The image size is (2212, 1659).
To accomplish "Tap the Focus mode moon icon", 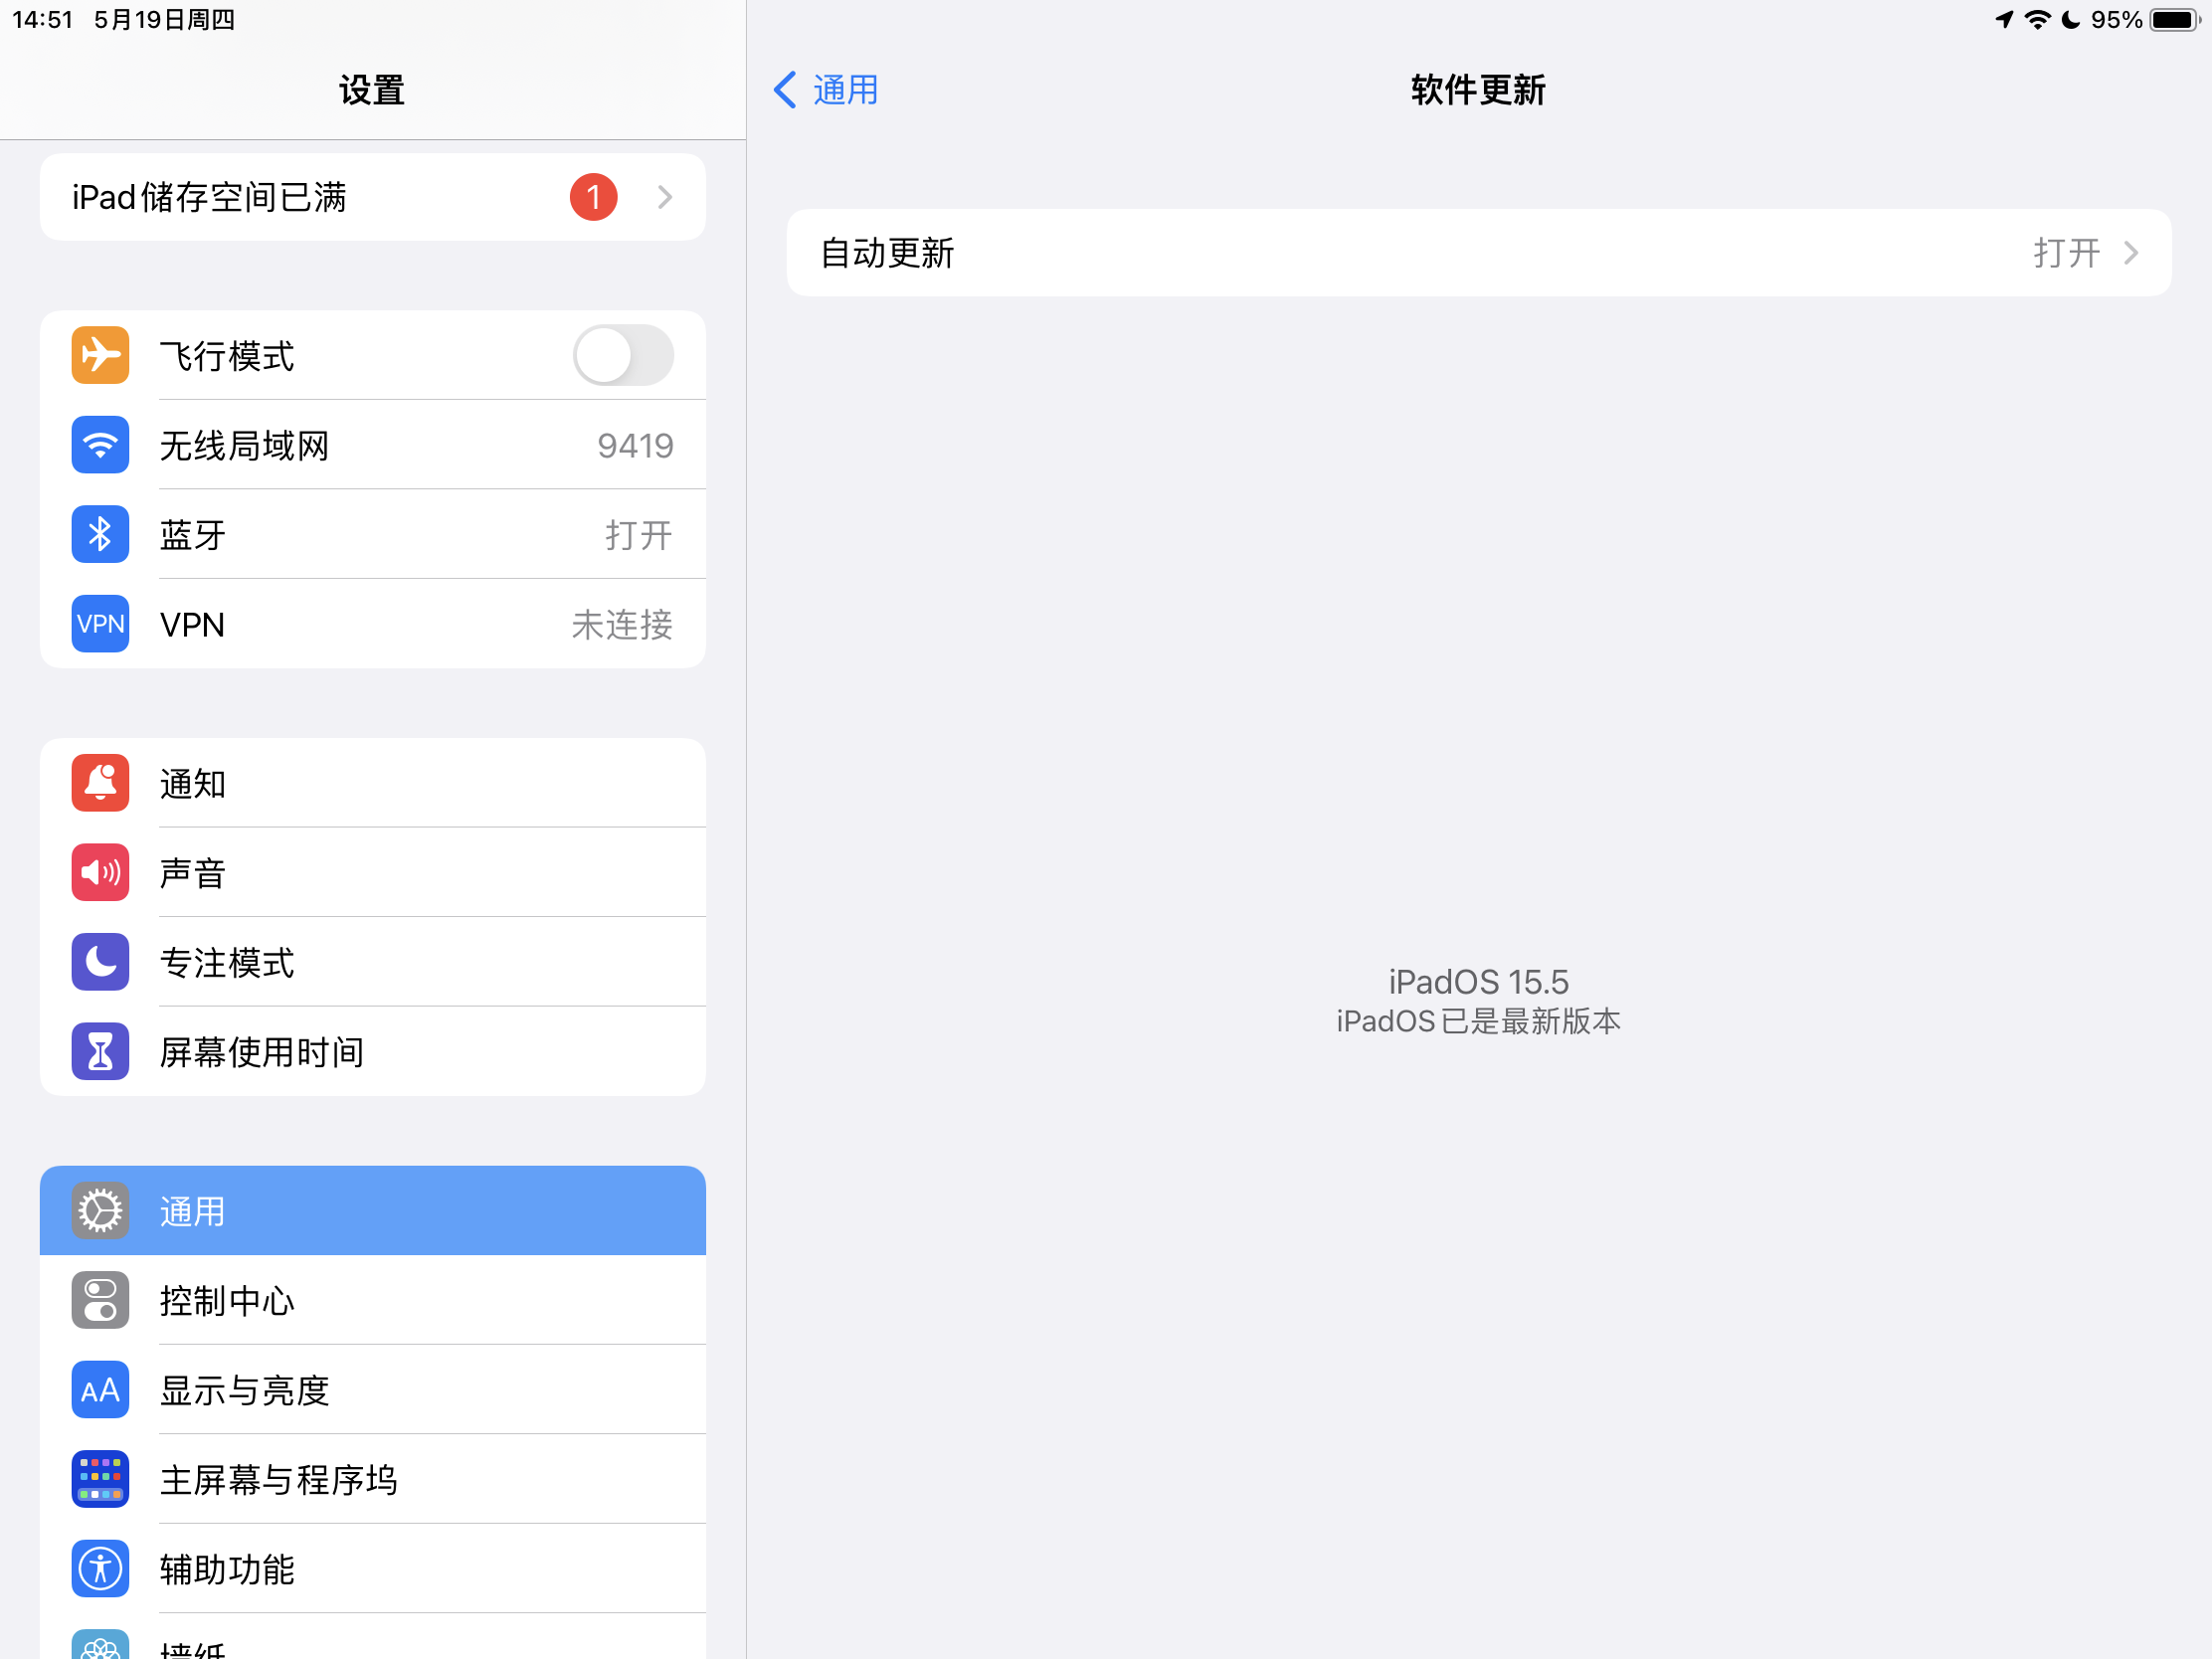I will [x=100, y=962].
